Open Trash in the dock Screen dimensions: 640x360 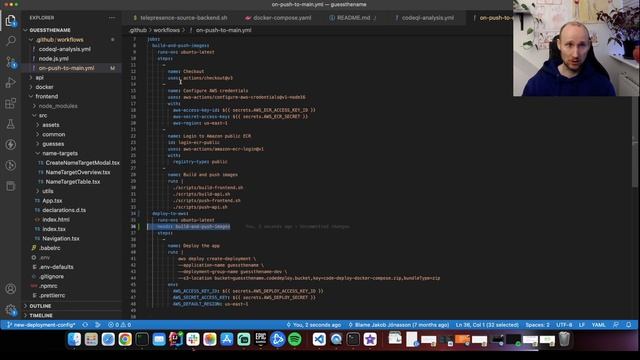(x=564, y=339)
